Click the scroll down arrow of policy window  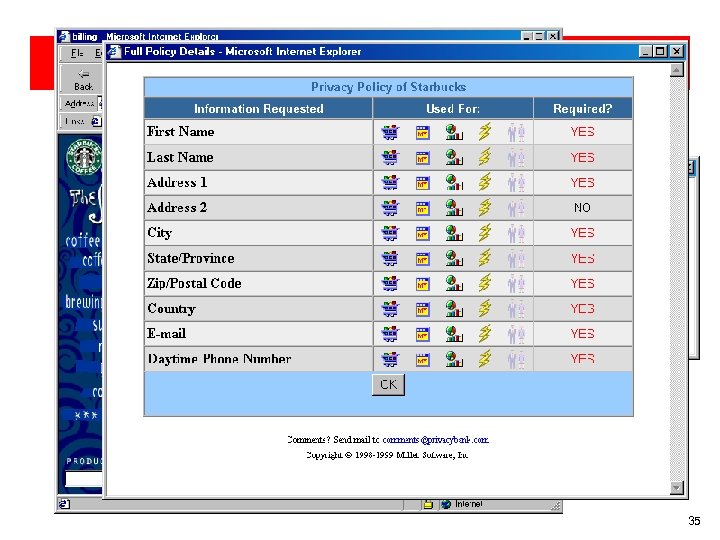click(x=676, y=487)
